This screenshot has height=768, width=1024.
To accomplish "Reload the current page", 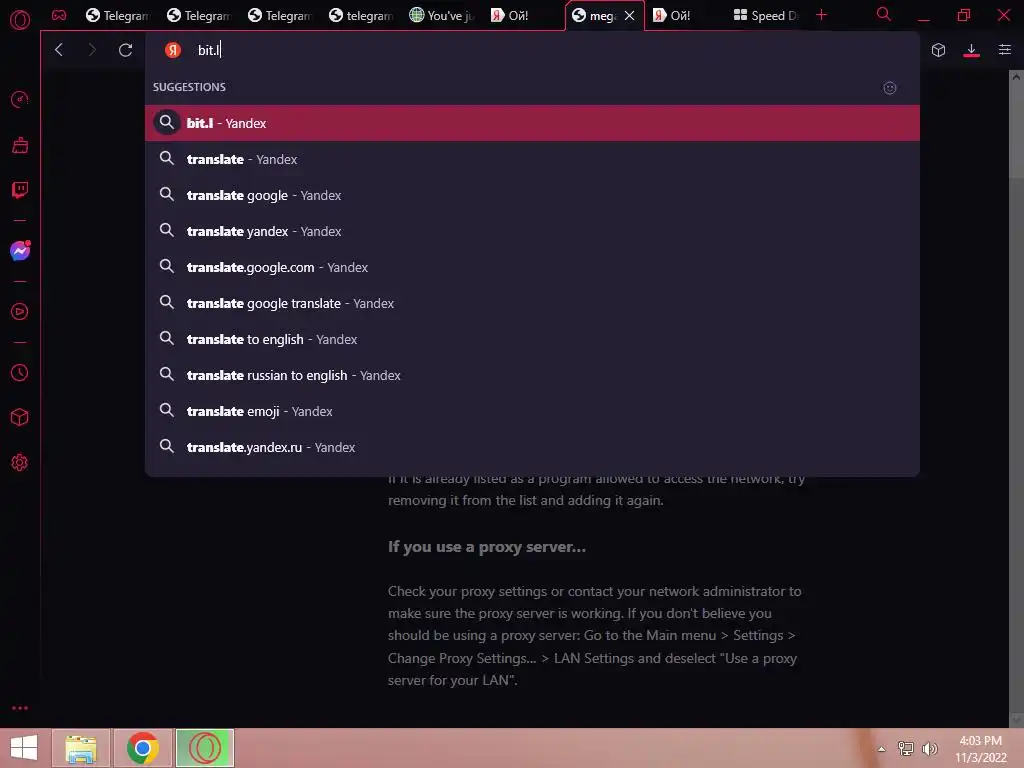I will point(125,50).
